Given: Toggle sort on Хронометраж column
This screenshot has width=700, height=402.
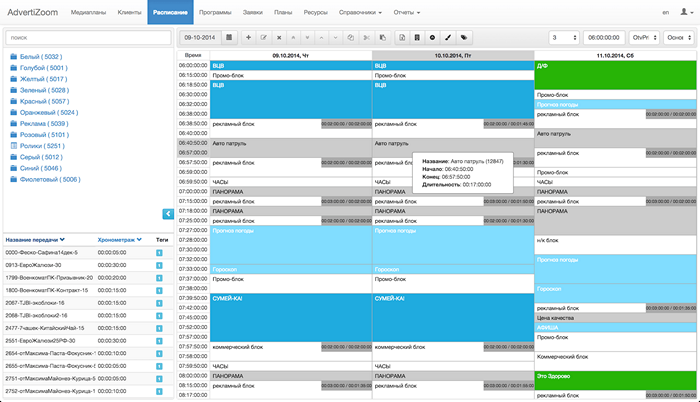Looking at the screenshot, I should [x=120, y=240].
